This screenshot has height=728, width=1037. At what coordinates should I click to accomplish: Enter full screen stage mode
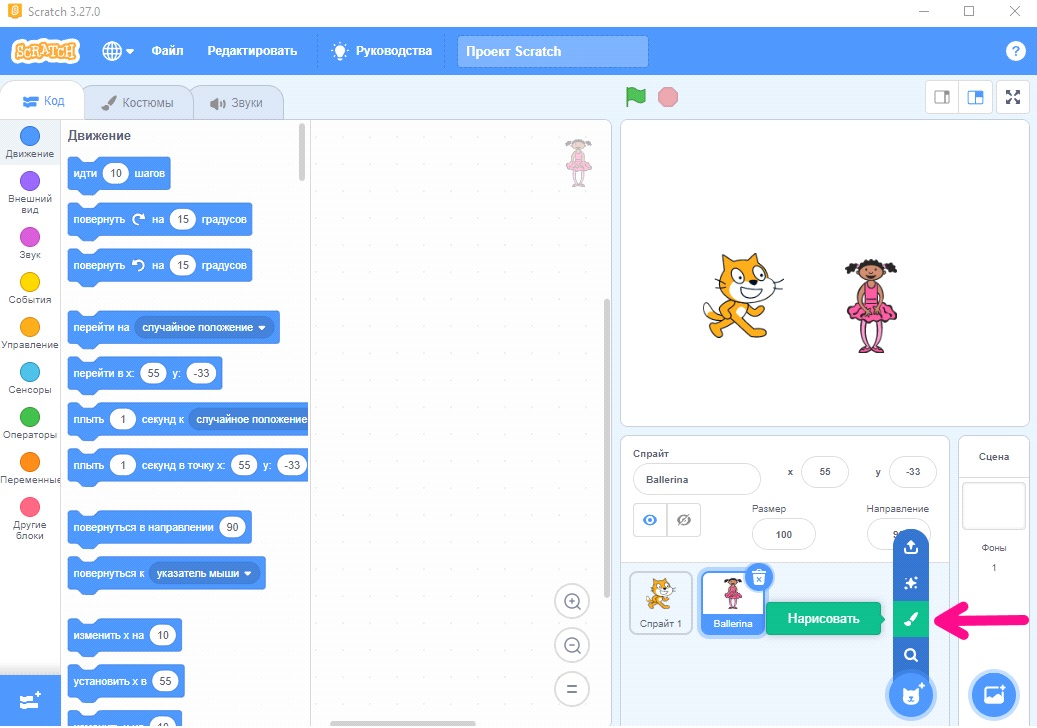pyautogui.click(x=1013, y=98)
